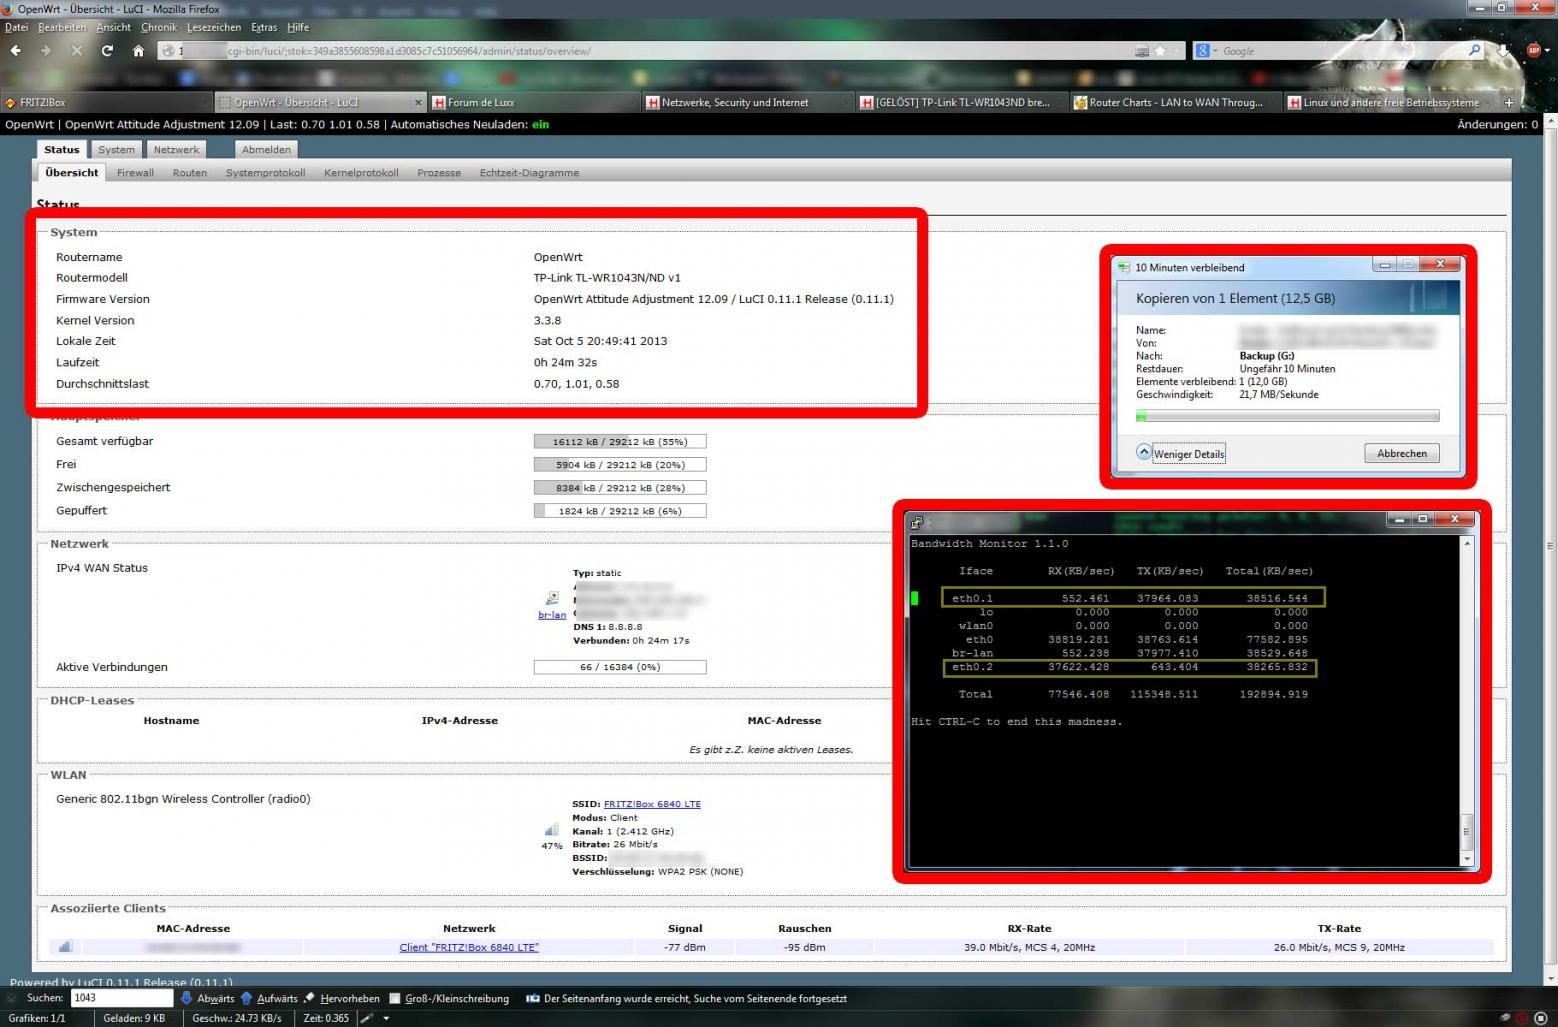The height and width of the screenshot is (1027, 1558).
Task: Open the status bar tool dropdown arrow
Action: click(x=386, y=1018)
